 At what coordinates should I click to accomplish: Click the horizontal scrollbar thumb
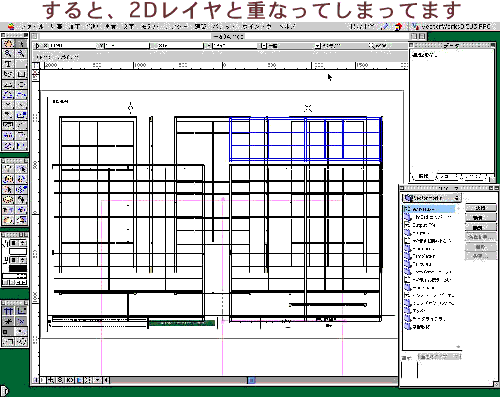click(252, 380)
